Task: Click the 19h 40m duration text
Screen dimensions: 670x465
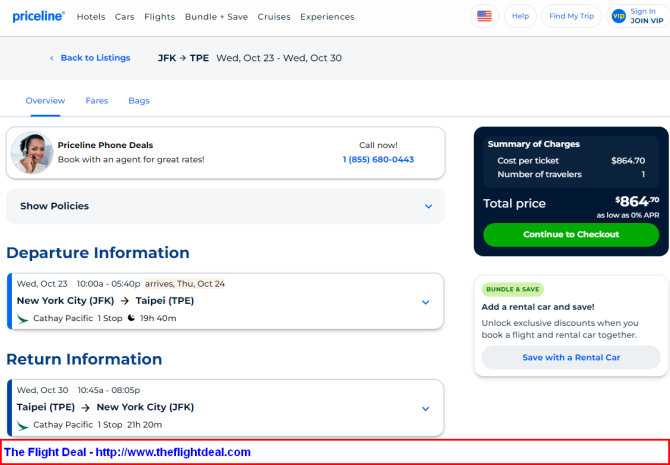Action: pyautogui.click(x=158, y=318)
